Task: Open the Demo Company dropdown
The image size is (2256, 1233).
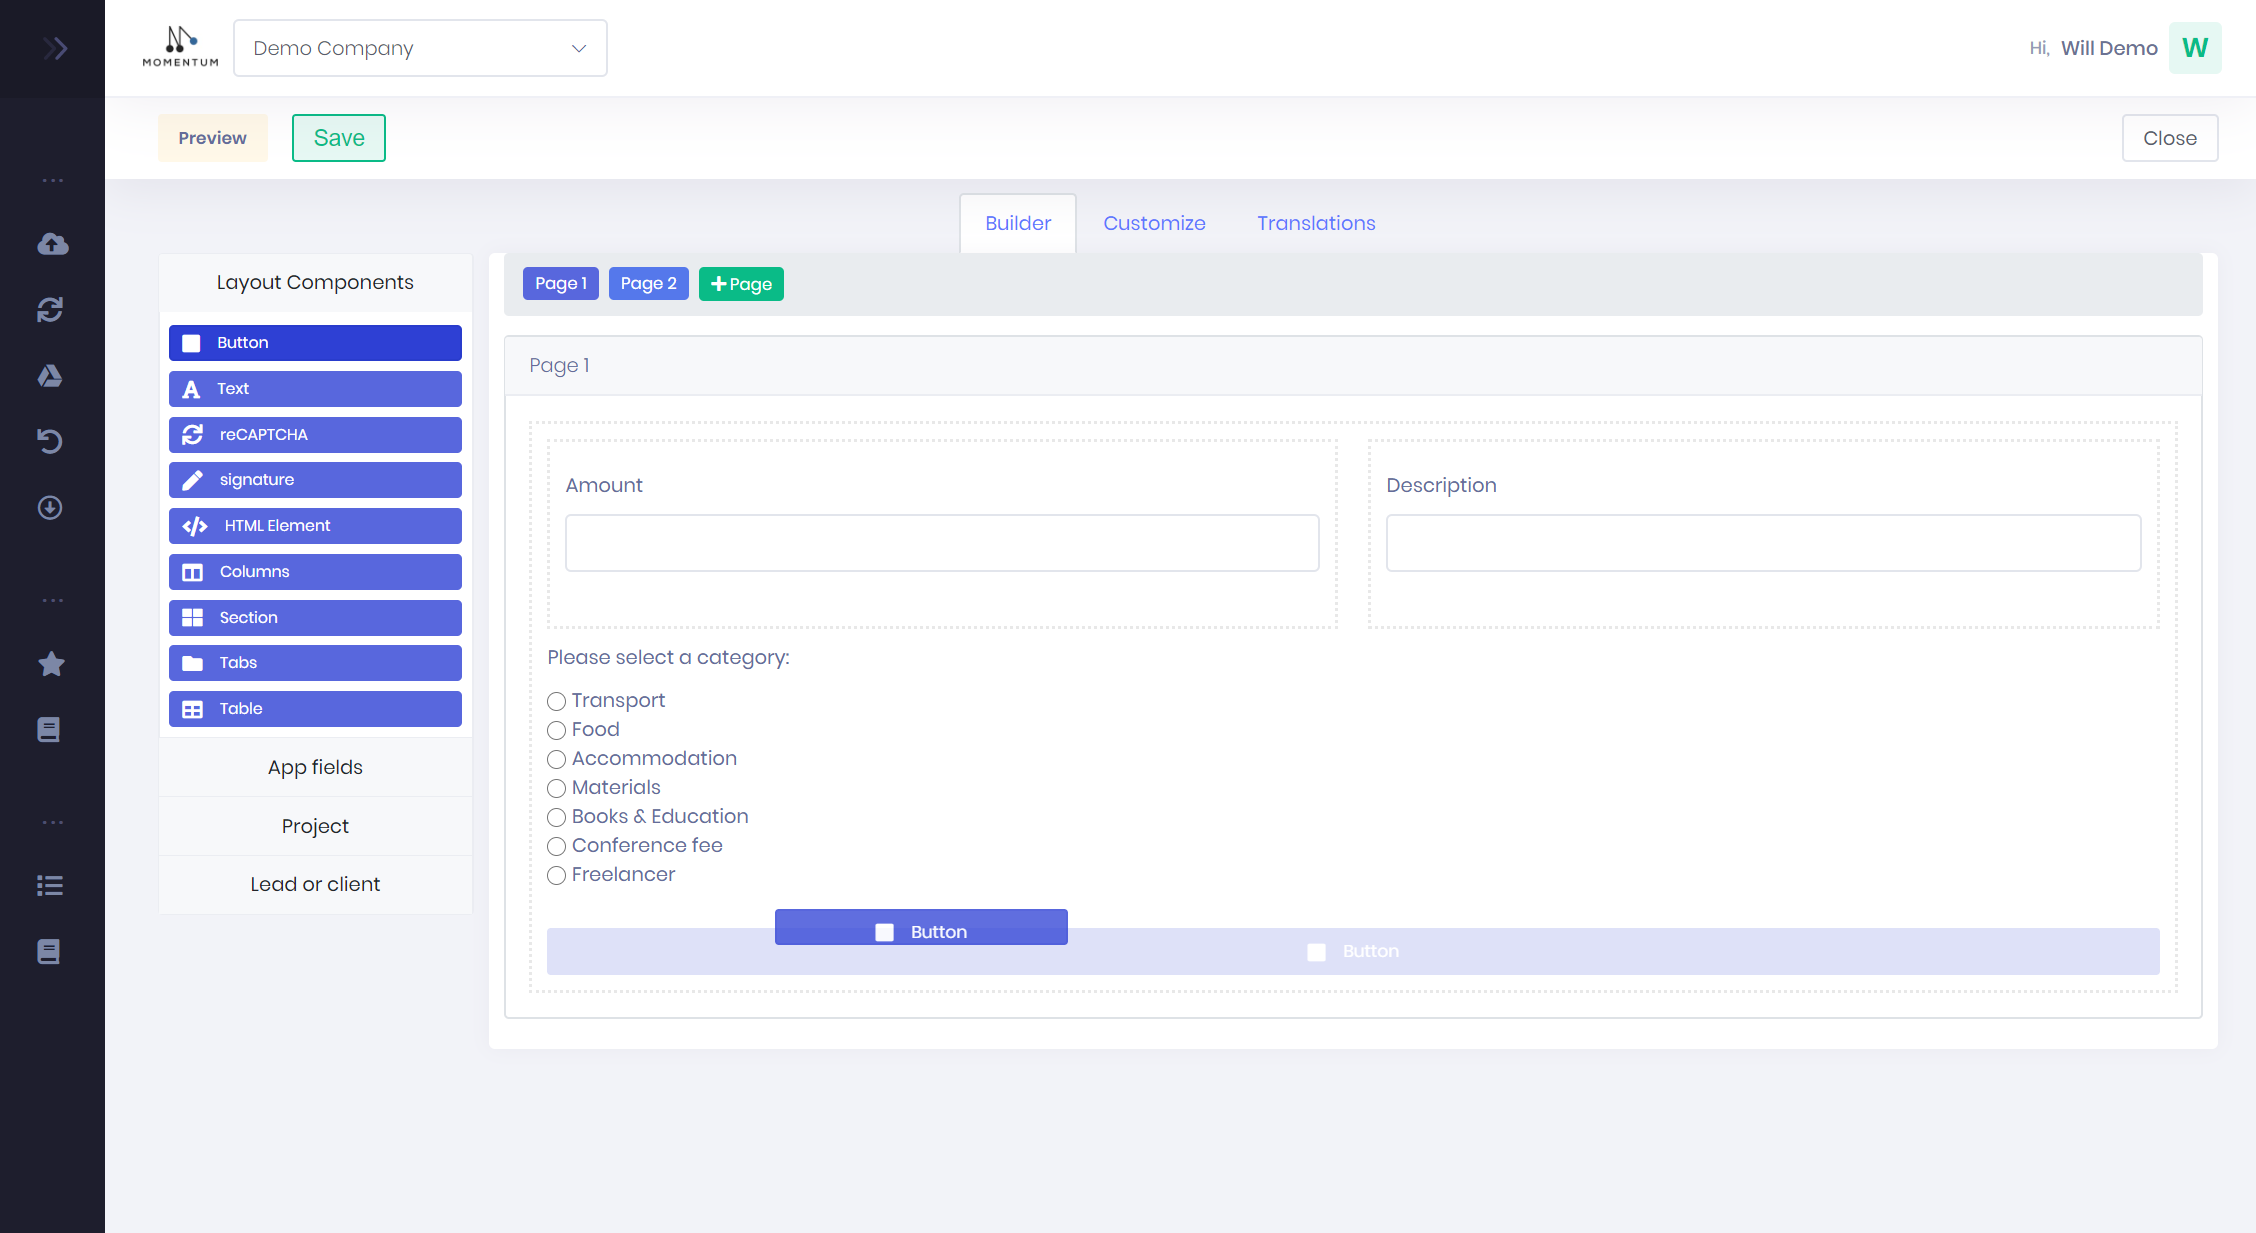Action: (x=420, y=48)
